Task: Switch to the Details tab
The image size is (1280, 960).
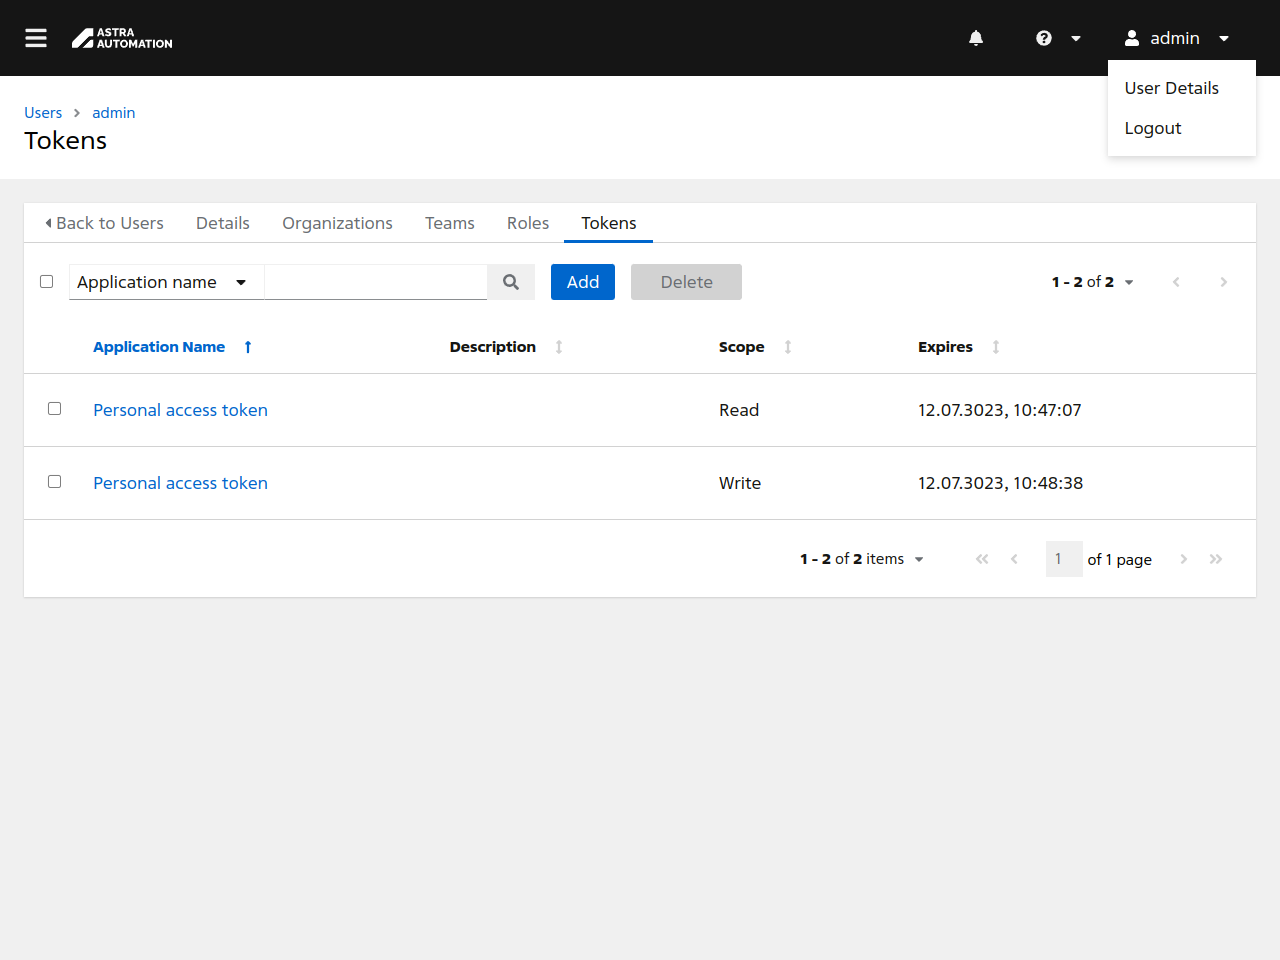Action: pos(223,223)
